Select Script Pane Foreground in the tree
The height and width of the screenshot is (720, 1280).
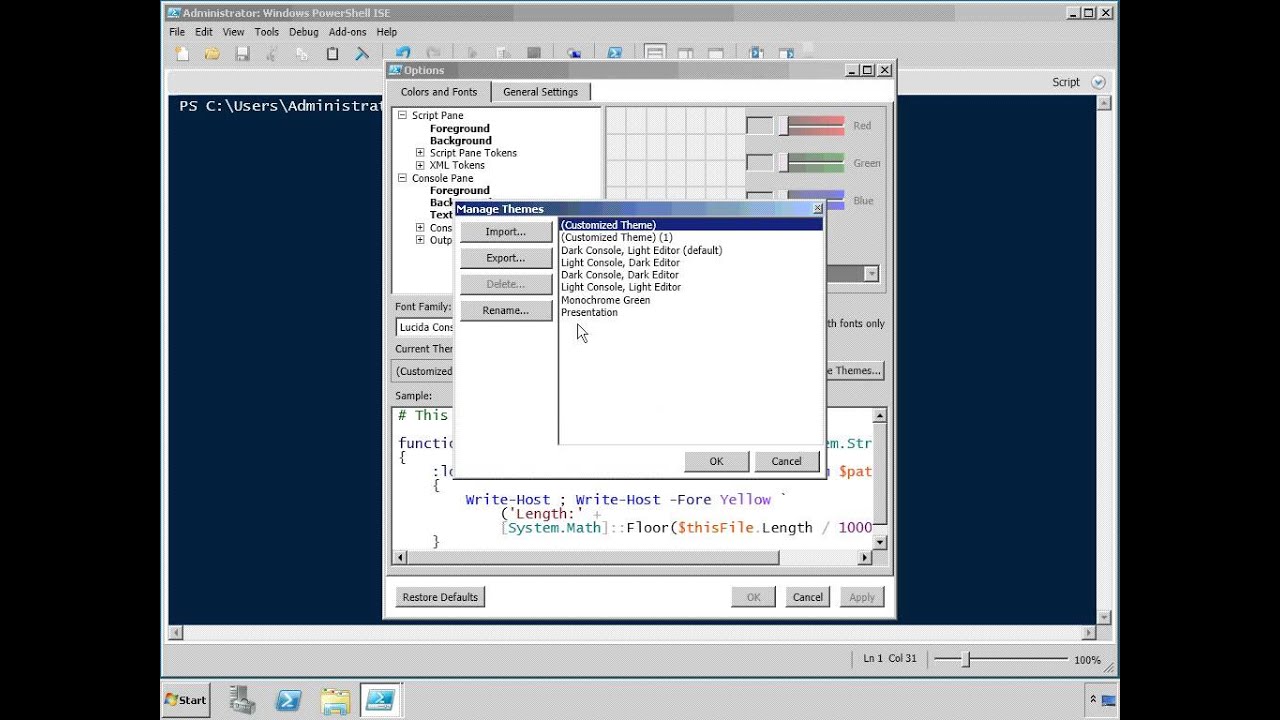coord(460,128)
